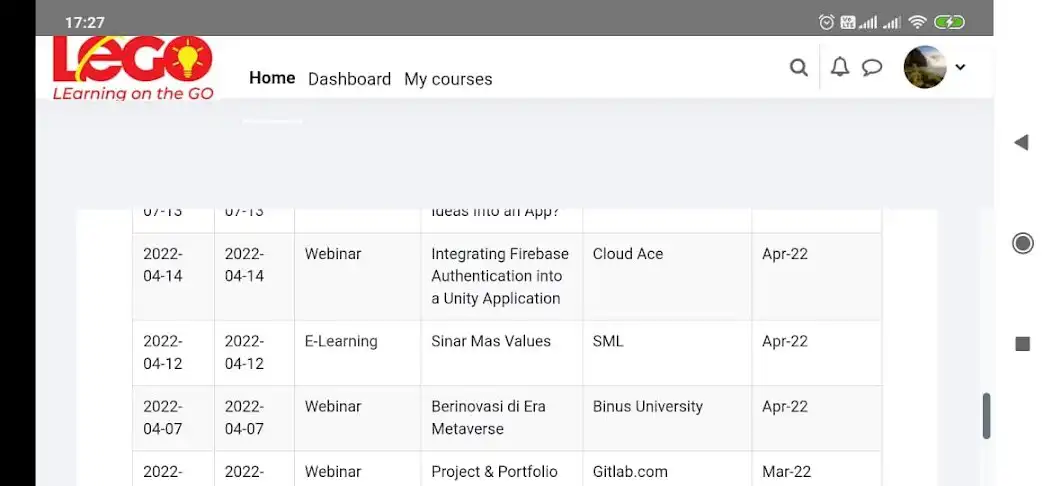Tap the Android recent apps square button

point(1022,344)
